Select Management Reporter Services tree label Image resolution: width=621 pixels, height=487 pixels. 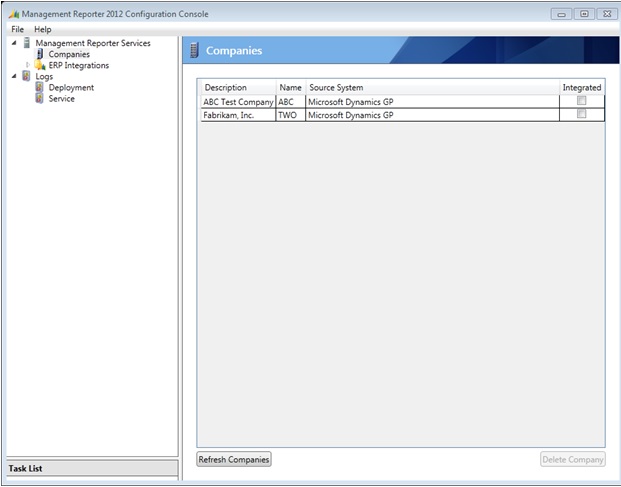click(x=93, y=43)
